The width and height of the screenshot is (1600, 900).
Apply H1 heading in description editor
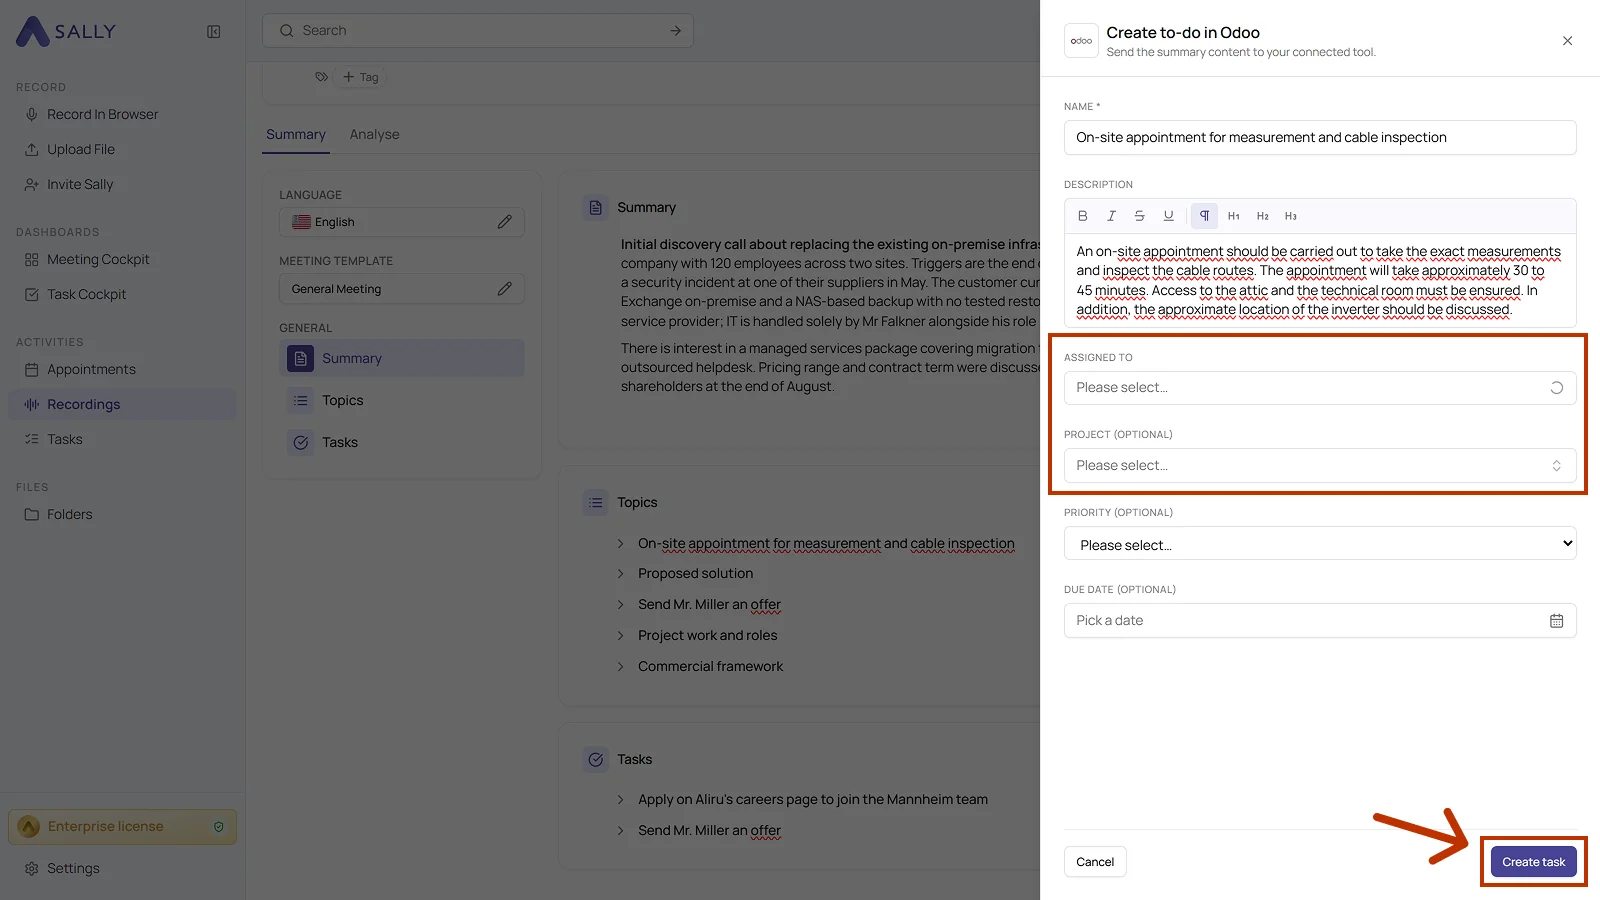(x=1234, y=216)
